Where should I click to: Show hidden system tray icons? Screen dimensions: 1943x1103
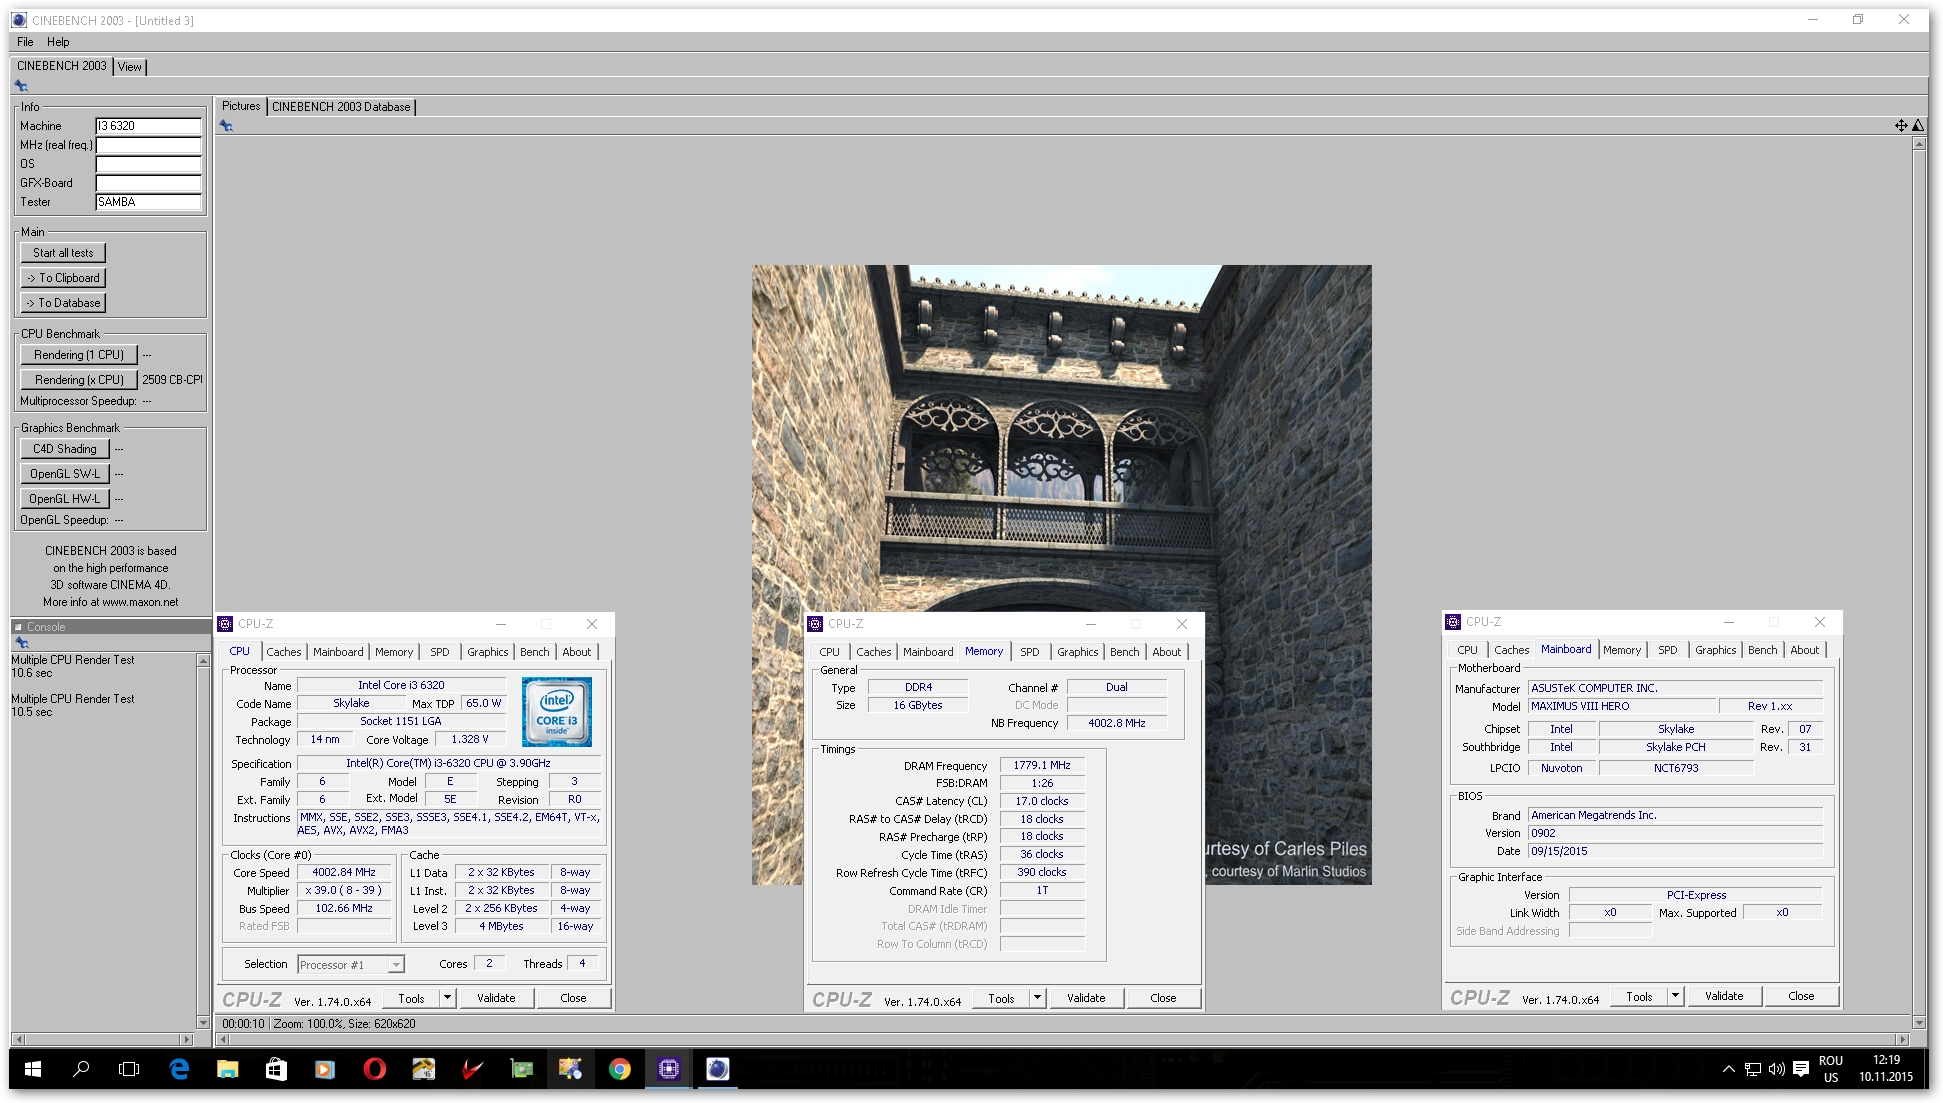click(x=1728, y=1069)
